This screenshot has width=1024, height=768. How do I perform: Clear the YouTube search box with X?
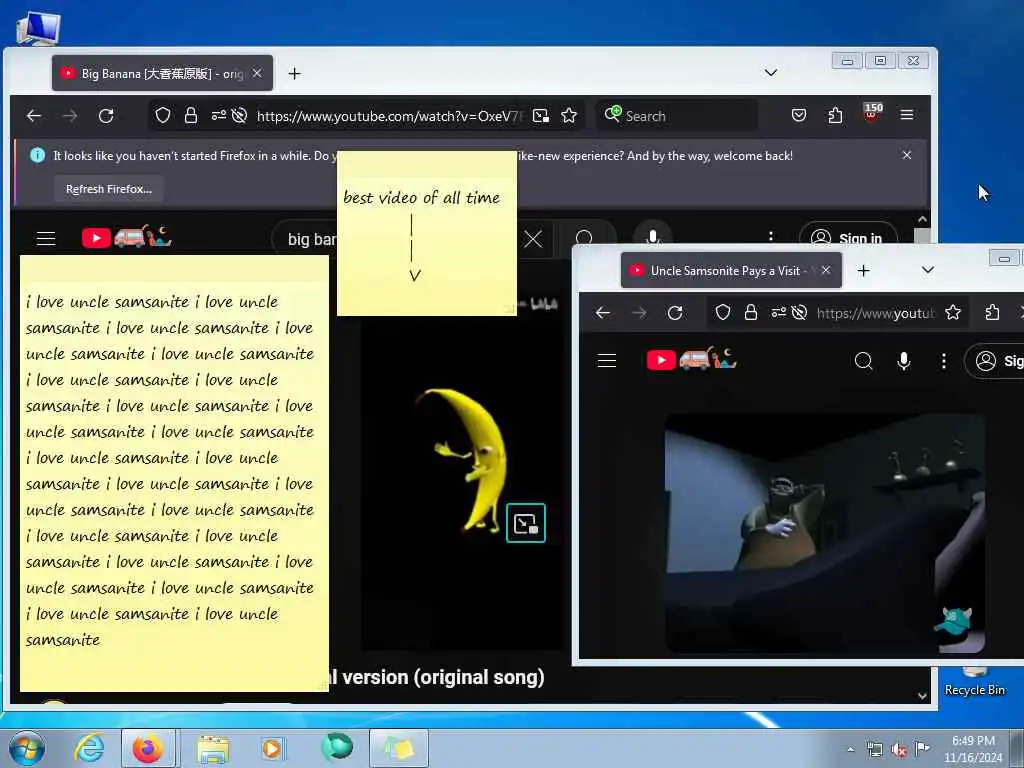click(533, 239)
